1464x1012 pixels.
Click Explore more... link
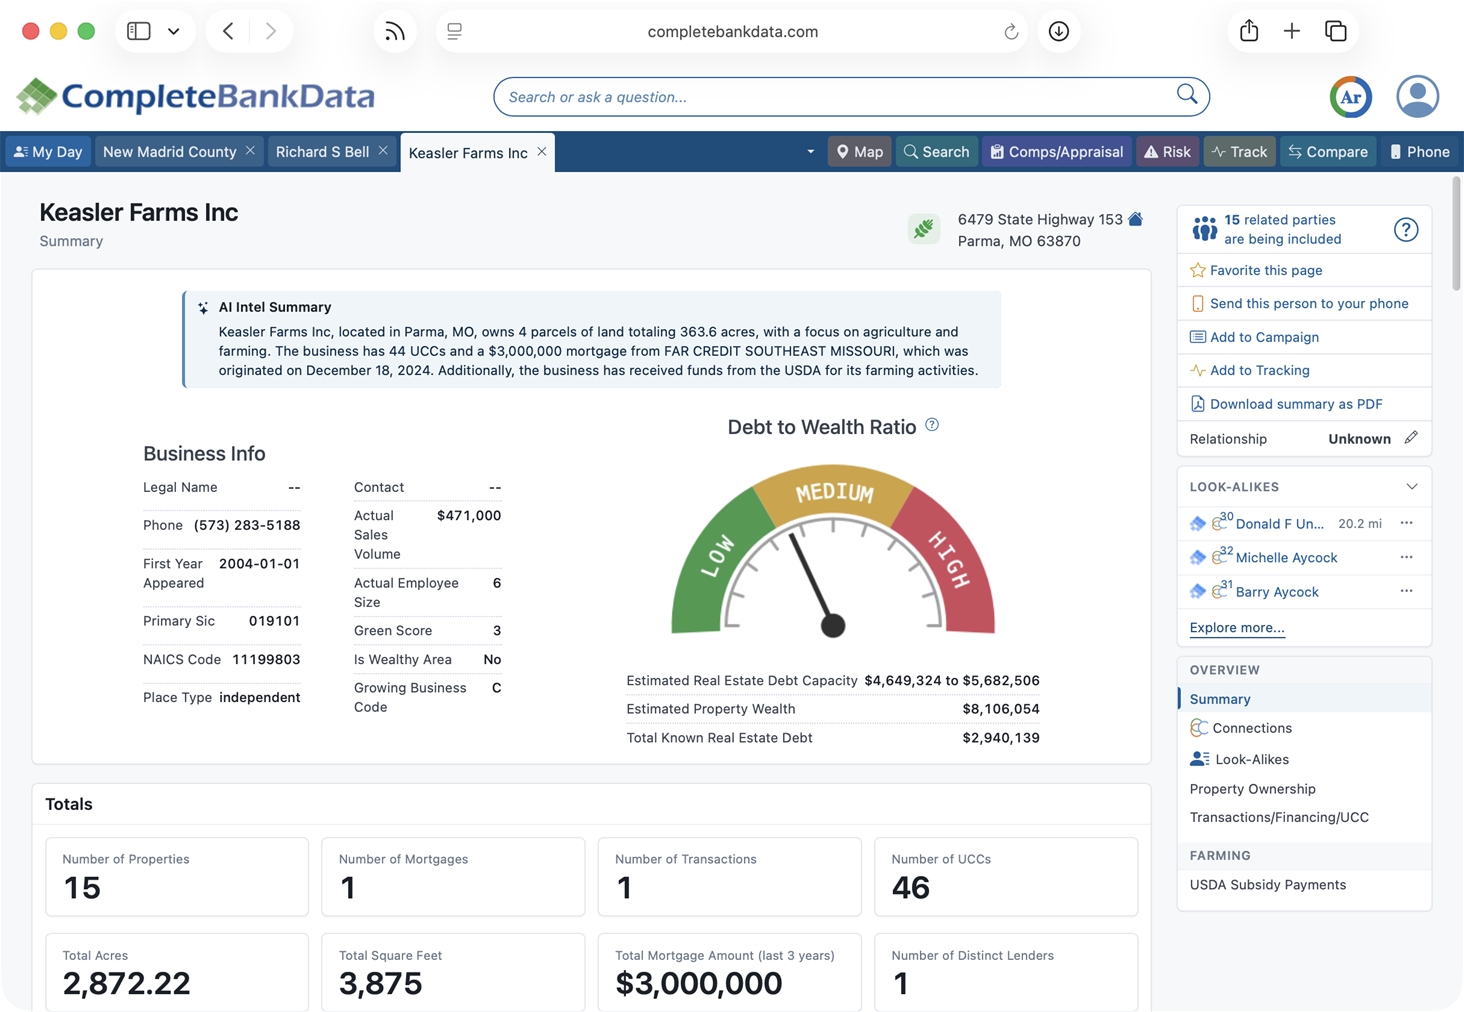click(1237, 628)
